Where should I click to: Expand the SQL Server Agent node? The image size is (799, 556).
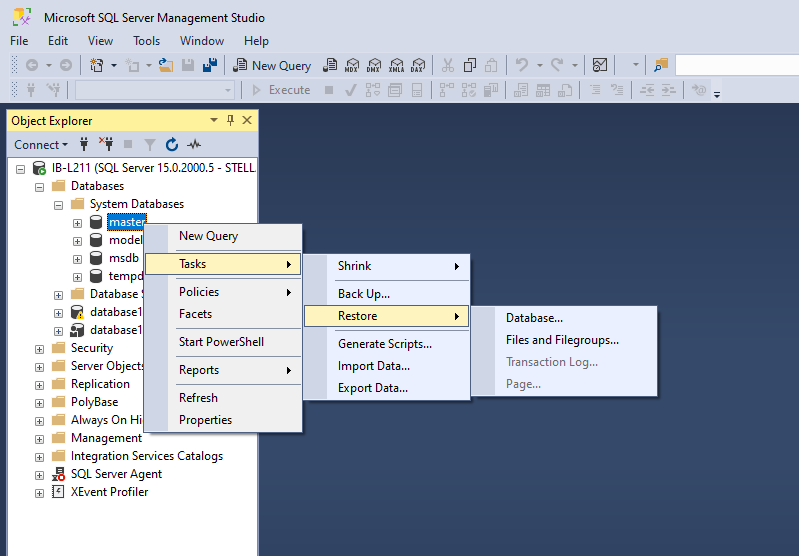pos(39,475)
